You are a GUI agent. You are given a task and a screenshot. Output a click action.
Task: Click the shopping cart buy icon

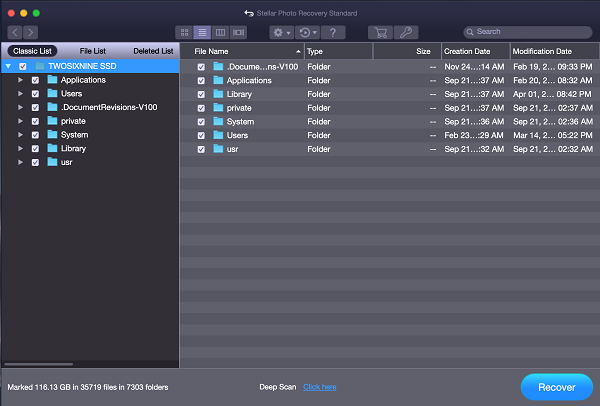coord(380,33)
